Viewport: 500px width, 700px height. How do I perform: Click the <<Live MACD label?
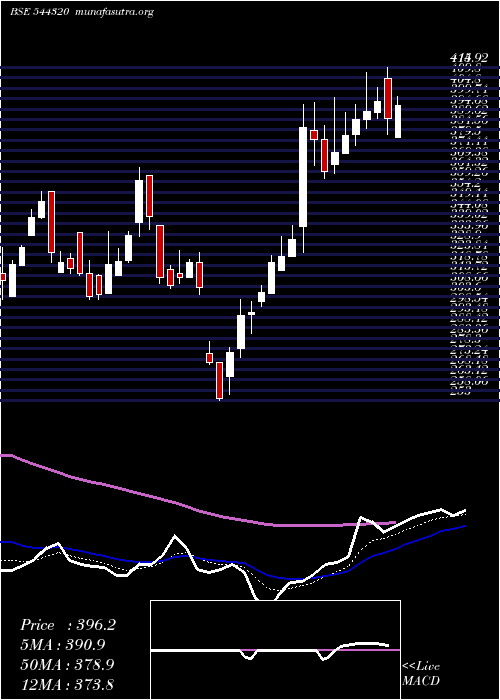tap(421, 674)
